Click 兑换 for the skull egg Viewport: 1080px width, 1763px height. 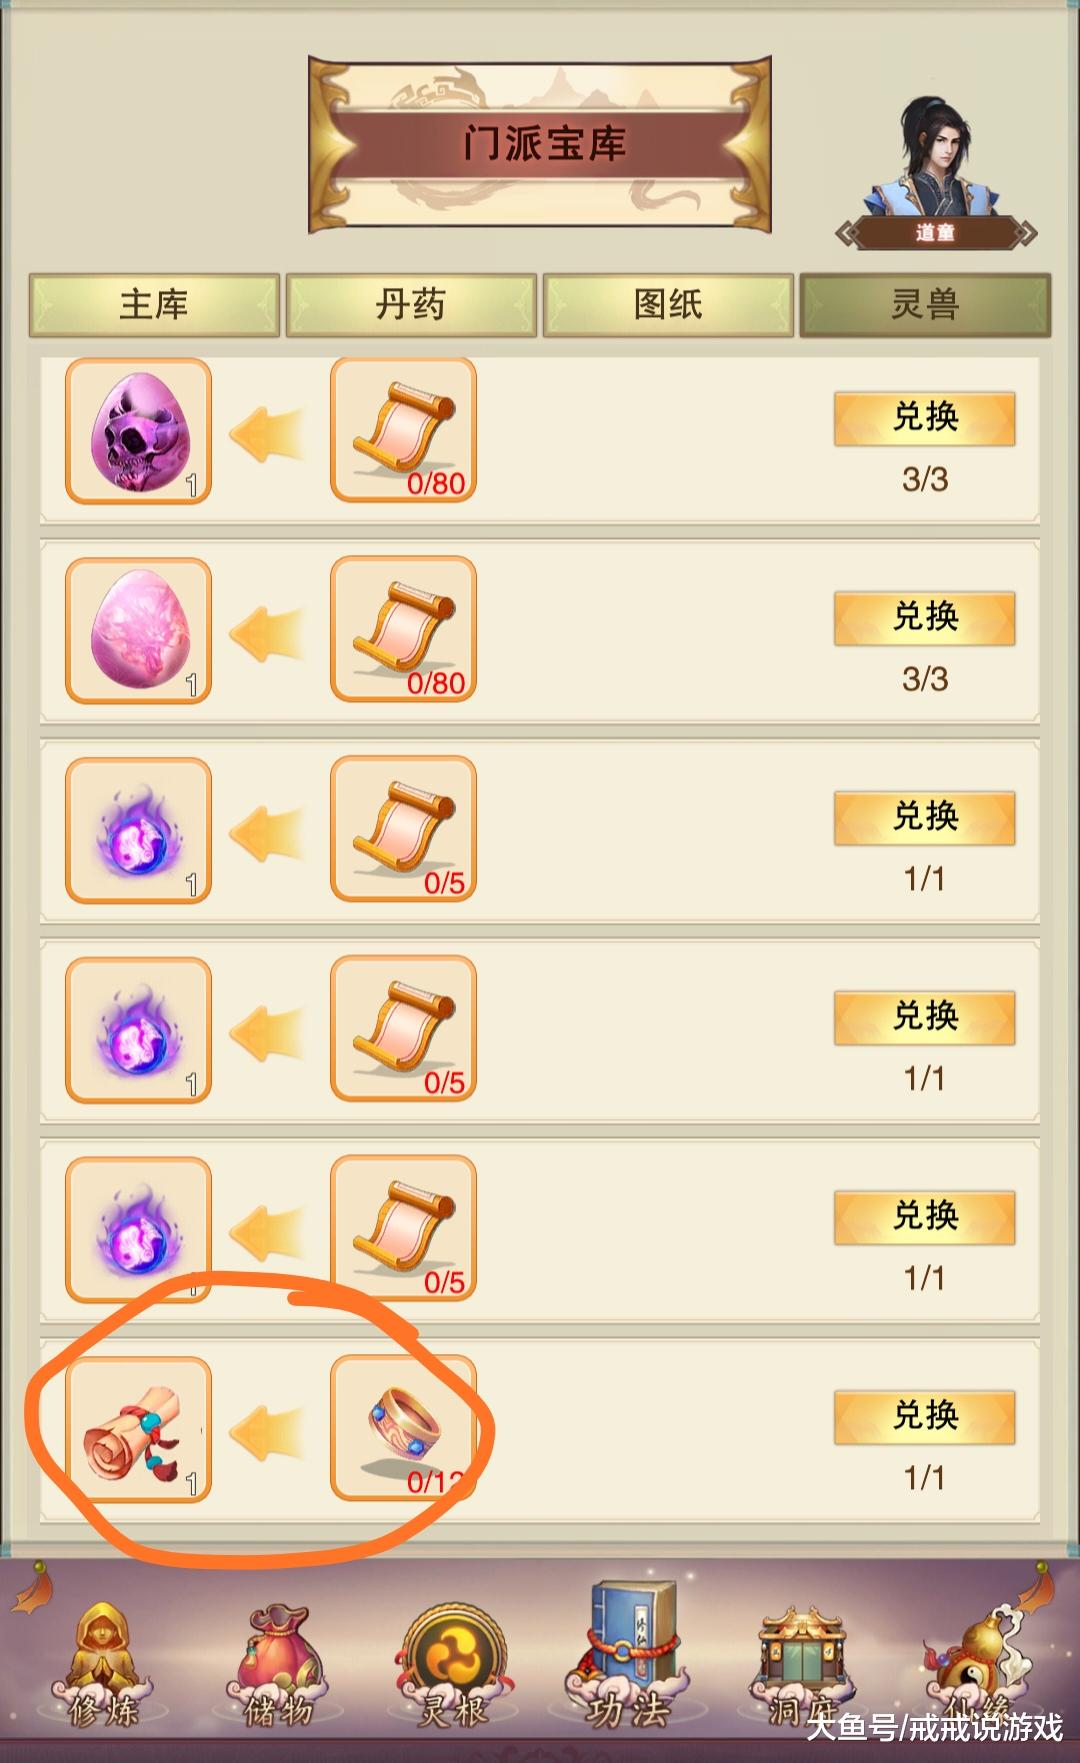(x=925, y=418)
